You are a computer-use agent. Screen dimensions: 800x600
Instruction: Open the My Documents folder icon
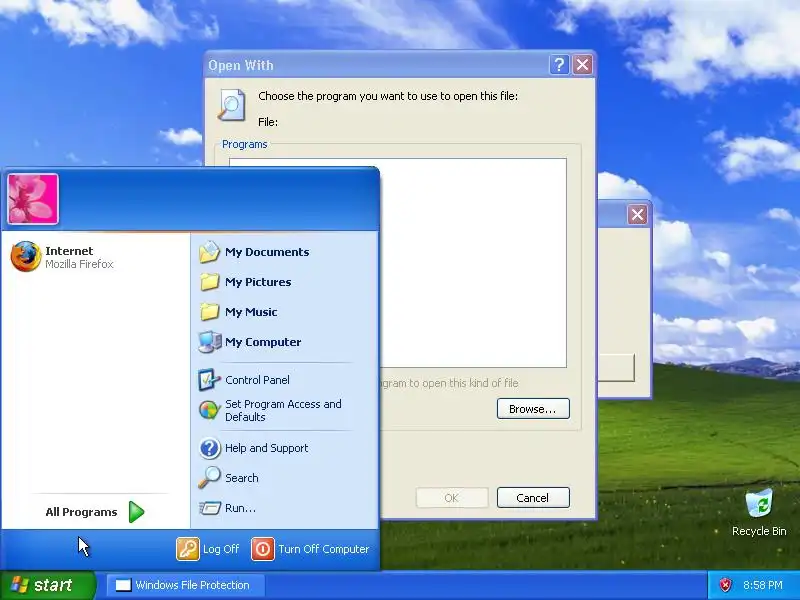[x=209, y=252]
